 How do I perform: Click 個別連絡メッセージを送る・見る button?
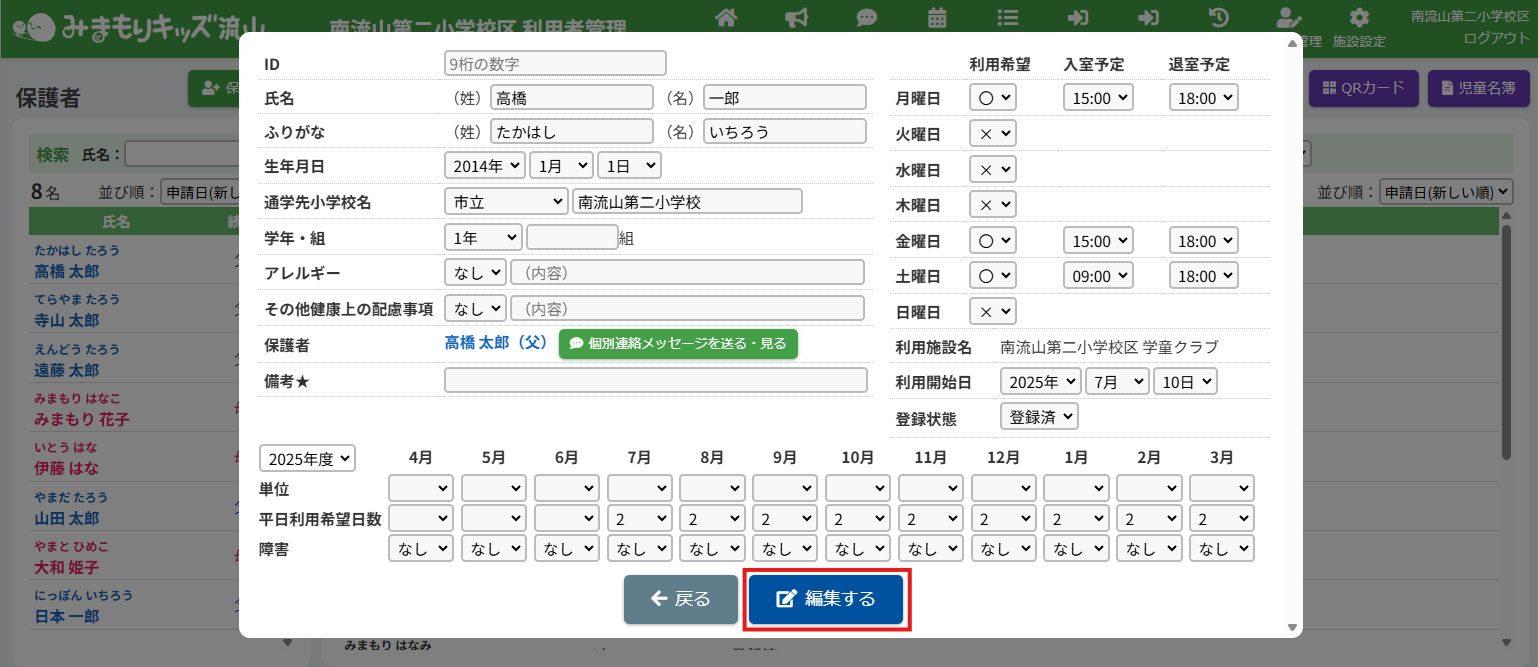(x=678, y=344)
